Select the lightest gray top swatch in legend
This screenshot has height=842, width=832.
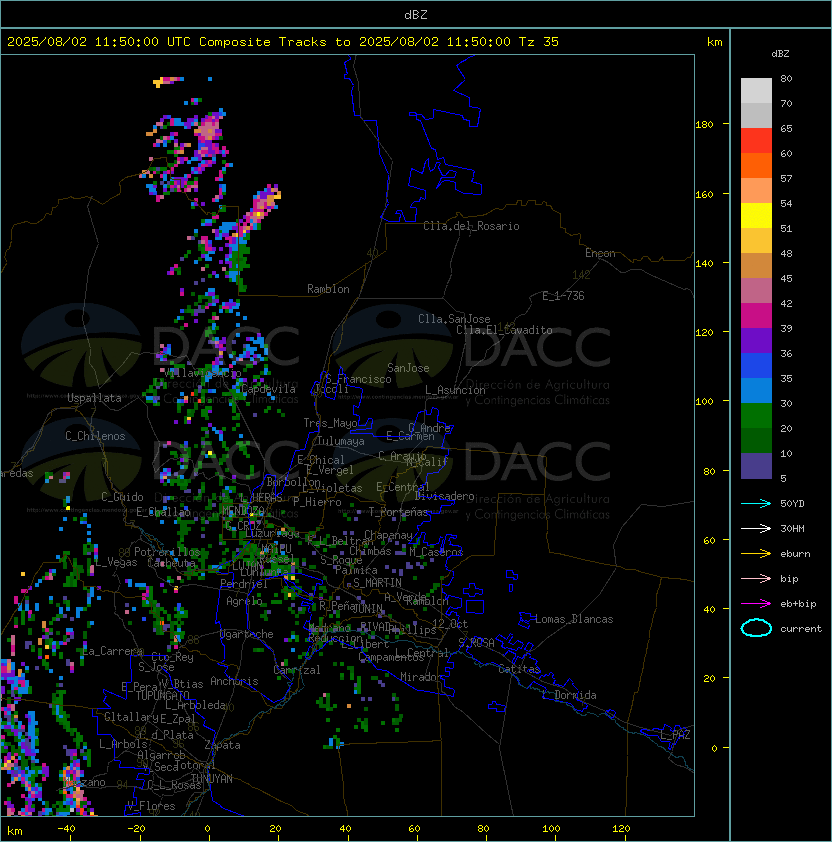click(756, 91)
